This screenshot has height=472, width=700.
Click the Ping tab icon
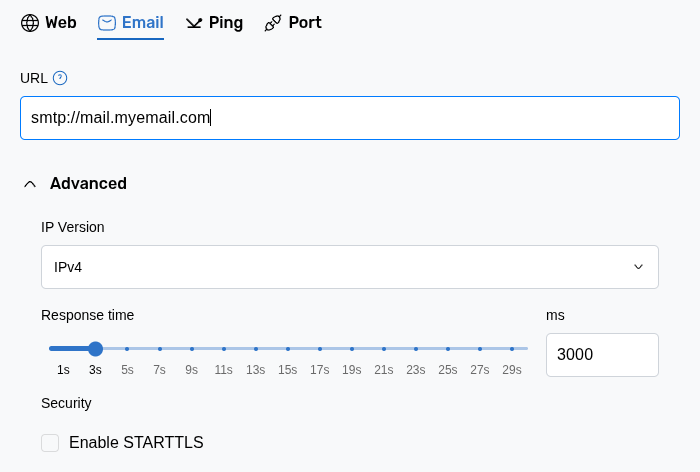194,23
